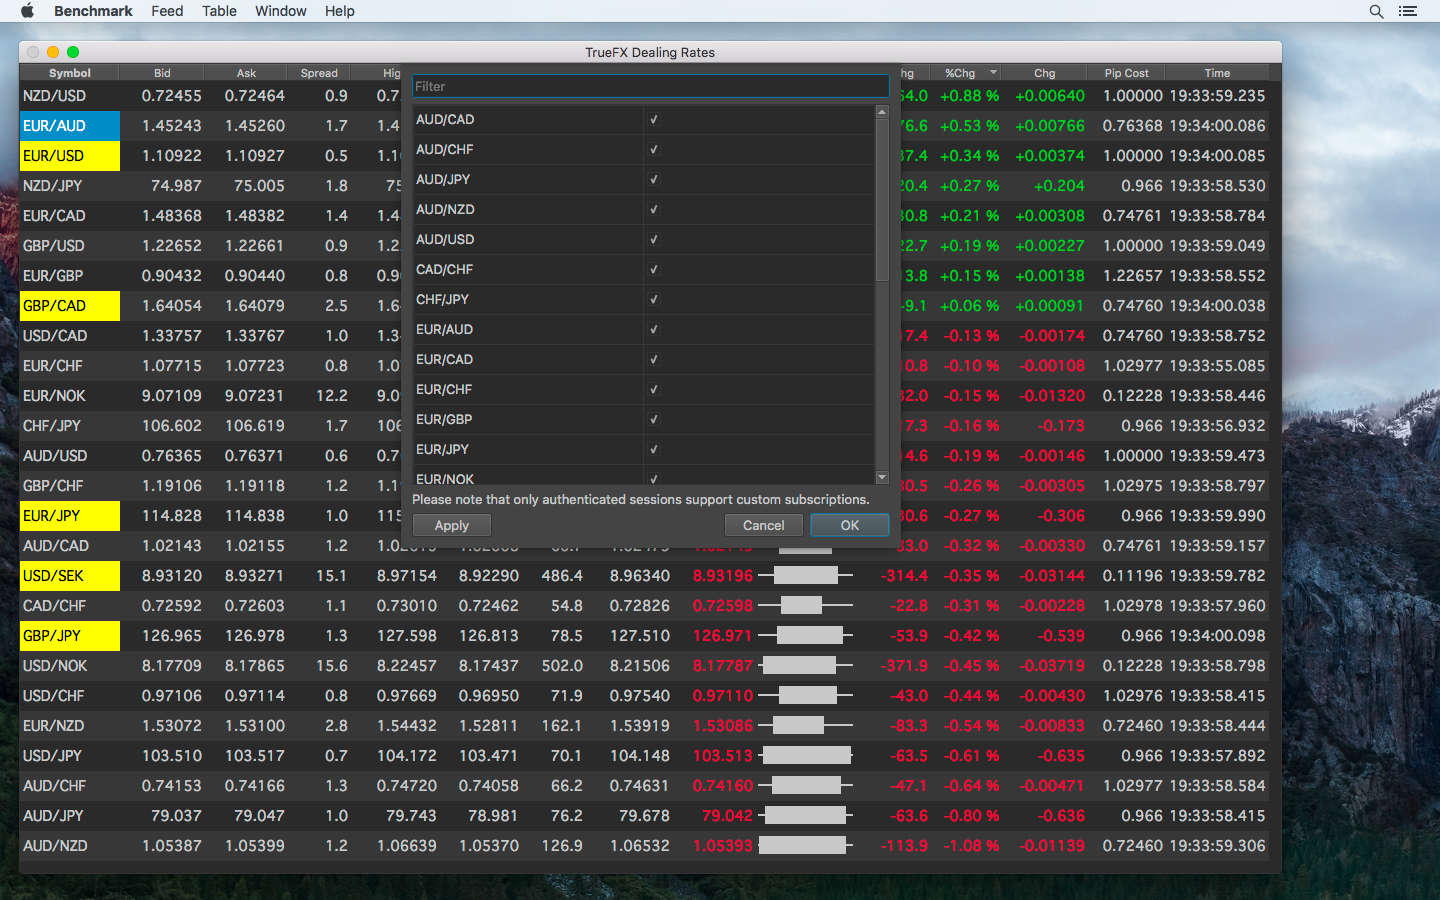Toggle EUR/GBP checkbox in dialog
This screenshot has height=900, width=1440.
[x=654, y=419]
